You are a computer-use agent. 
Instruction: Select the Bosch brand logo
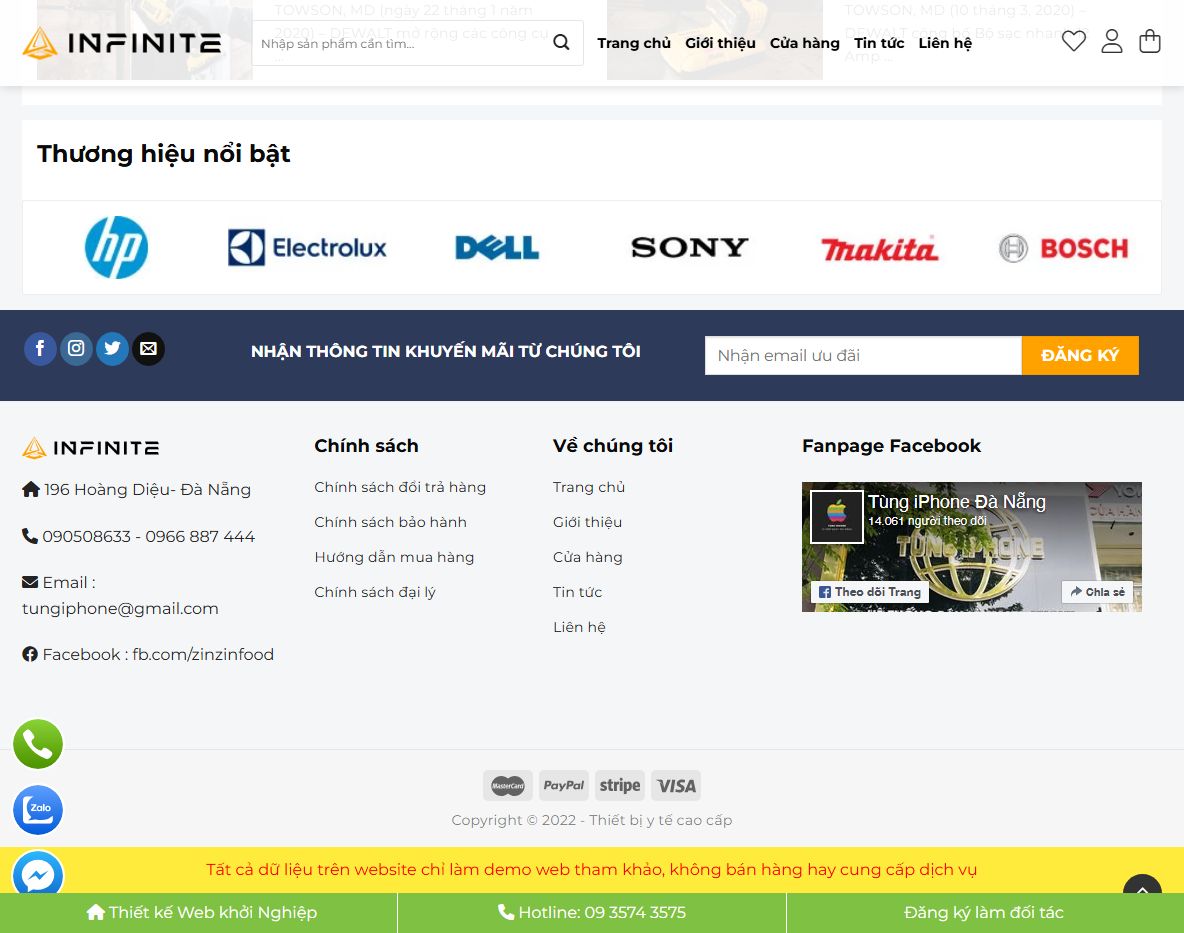(x=1063, y=248)
